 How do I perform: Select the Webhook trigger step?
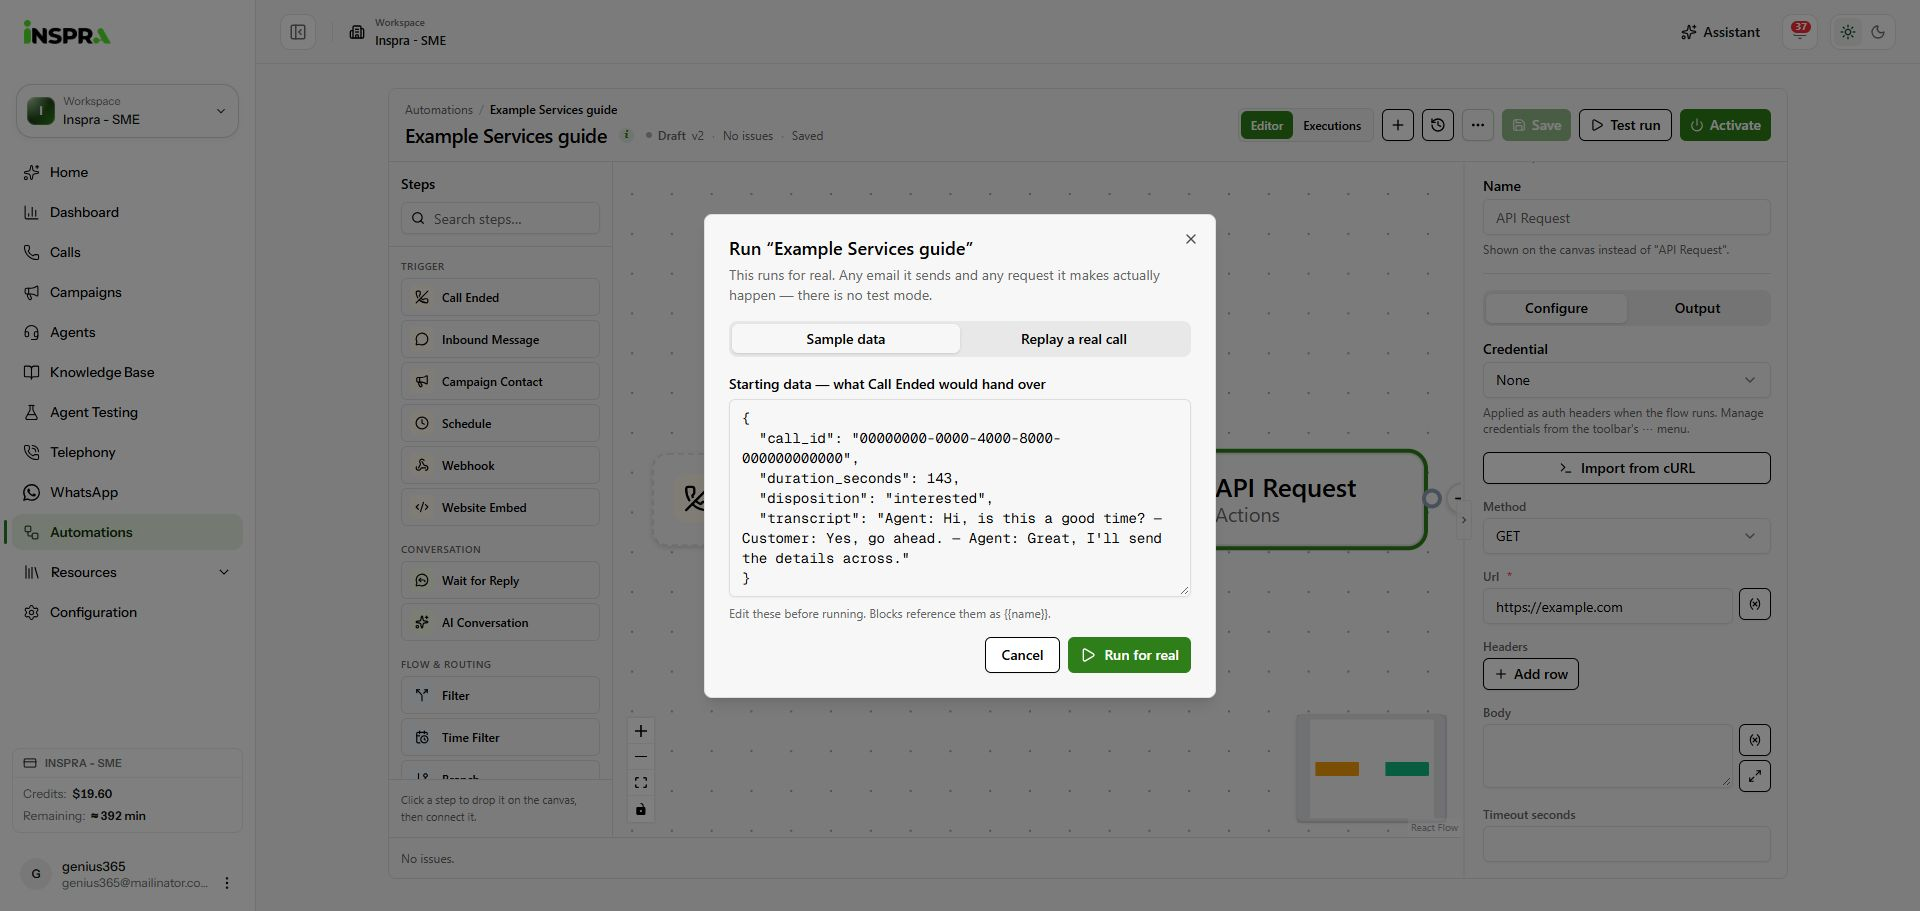[500, 465]
